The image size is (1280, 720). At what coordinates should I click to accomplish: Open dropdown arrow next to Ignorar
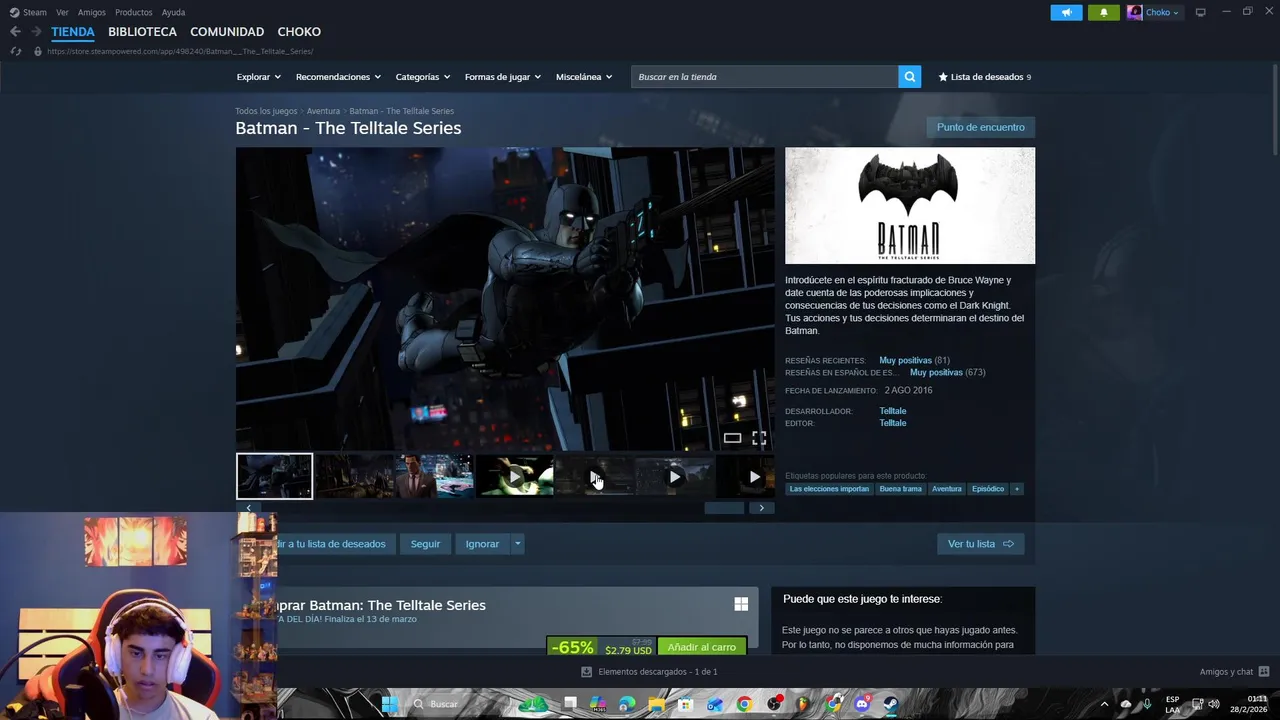tap(517, 544)
